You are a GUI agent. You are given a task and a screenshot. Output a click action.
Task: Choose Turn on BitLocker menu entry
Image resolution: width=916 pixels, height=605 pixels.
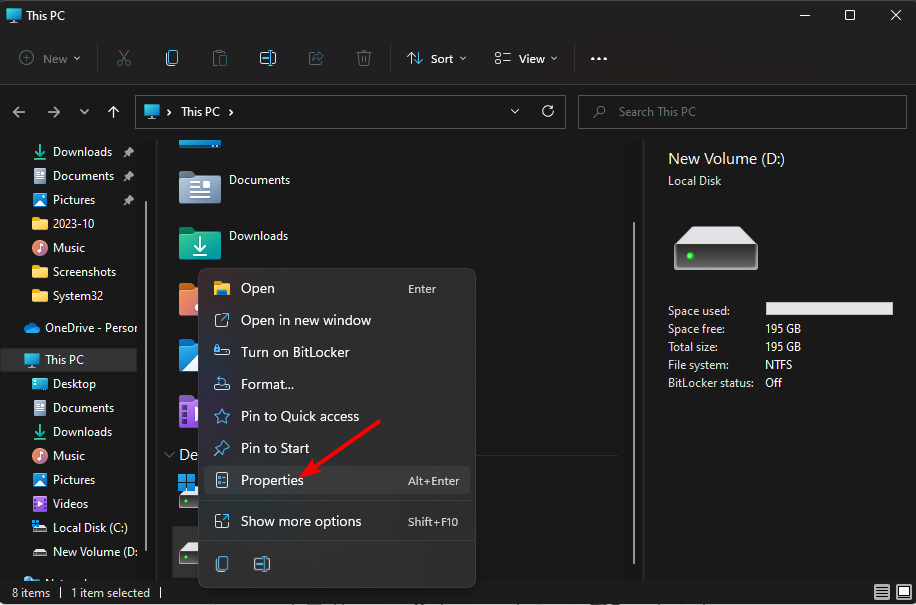pyautogui.click(x=295, y=352)
